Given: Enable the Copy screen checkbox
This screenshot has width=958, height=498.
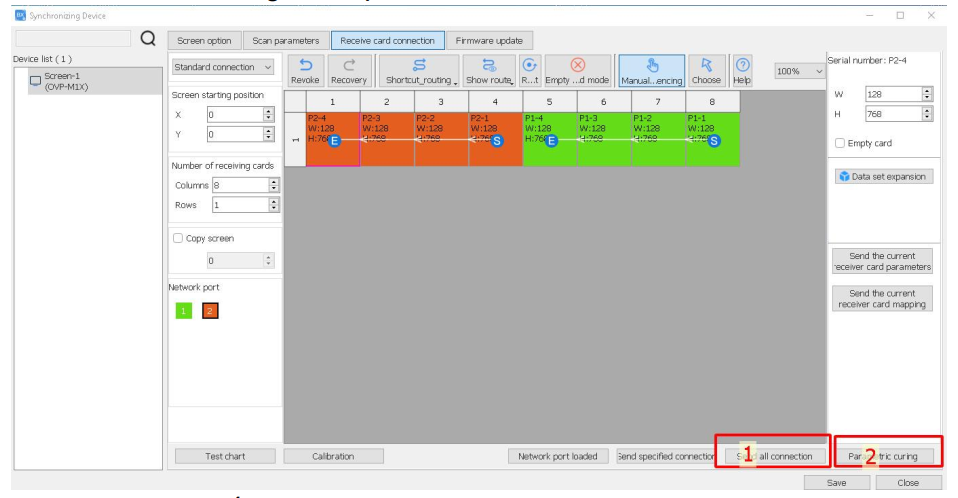Looking at the screenshot, I should click(178, 238).
